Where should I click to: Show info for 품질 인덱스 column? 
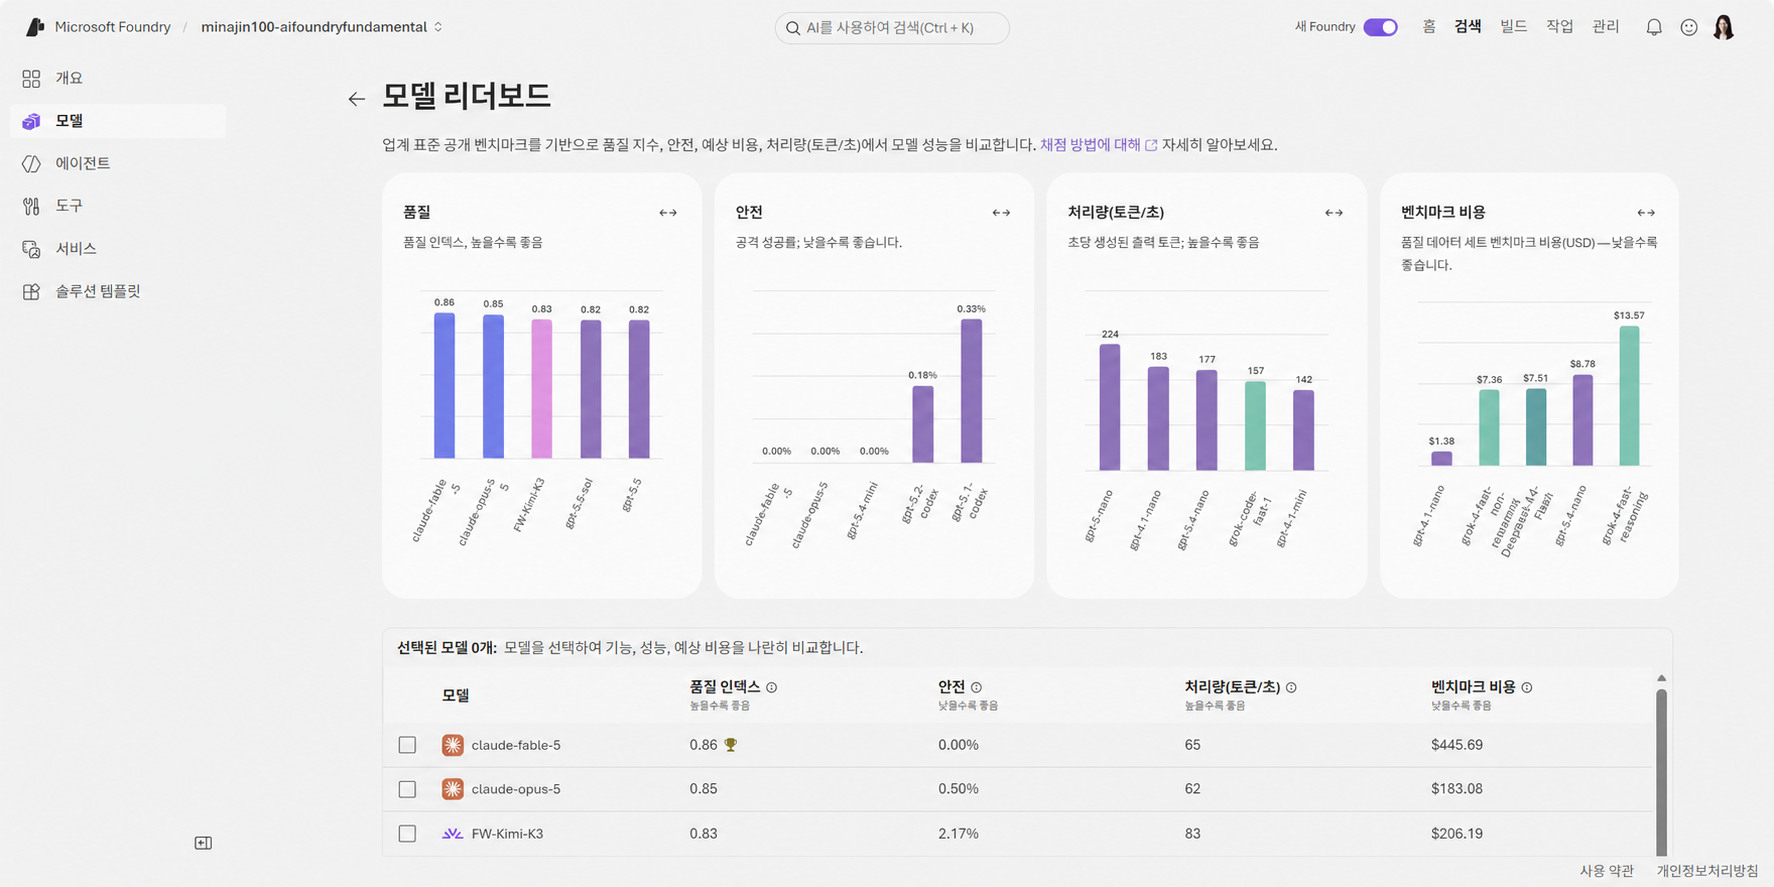click(771, 687)
